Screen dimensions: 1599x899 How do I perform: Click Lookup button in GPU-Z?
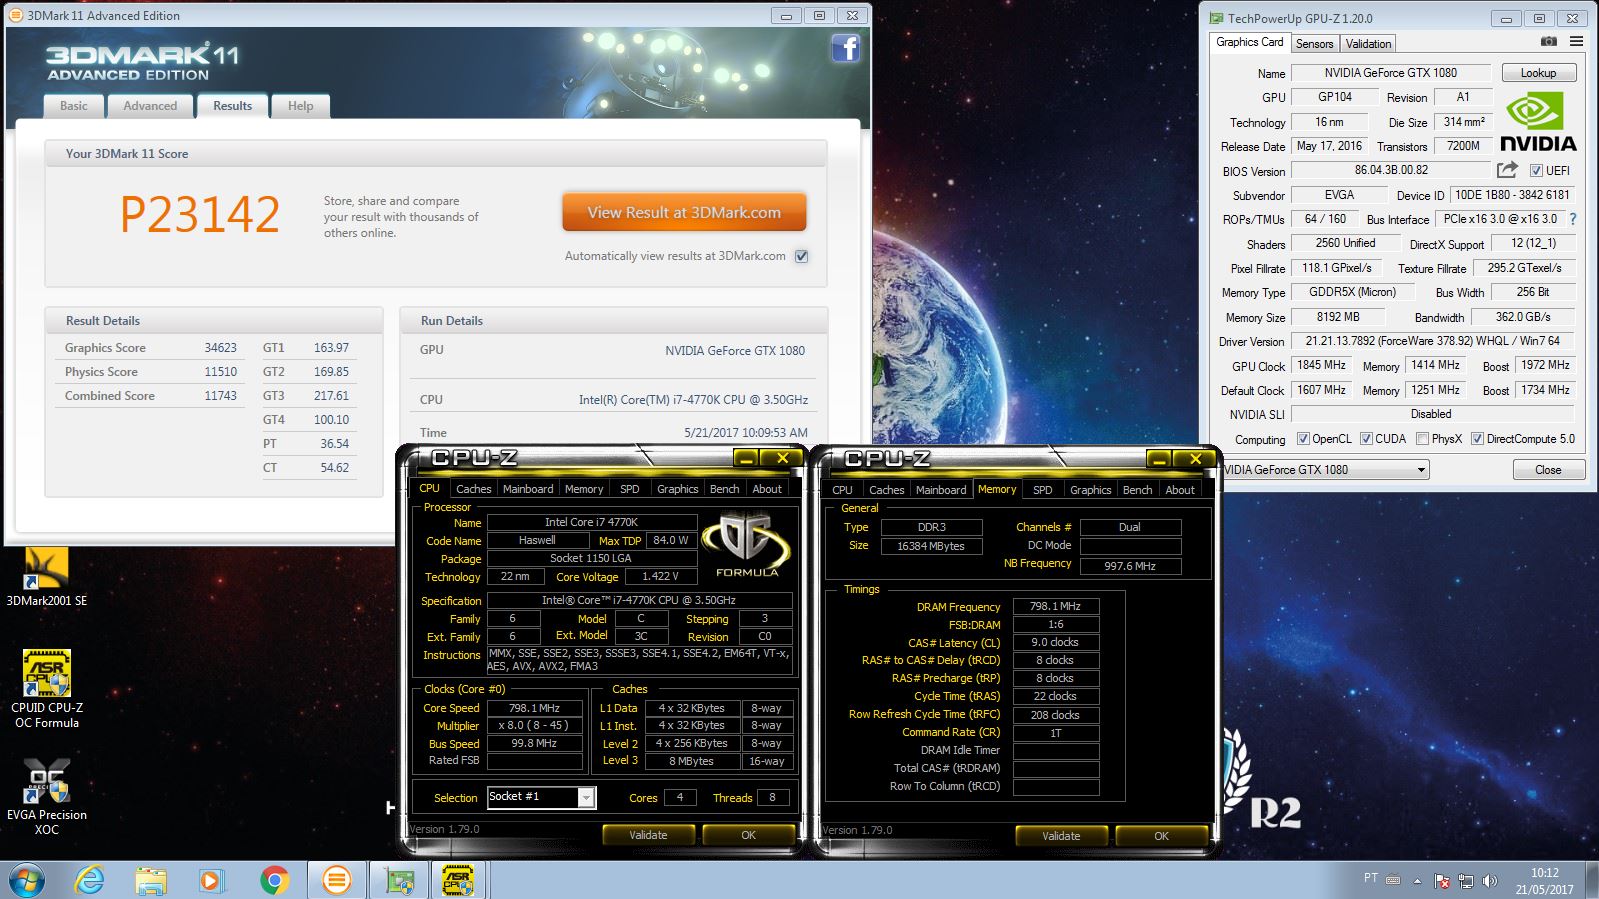point(1538,73)
